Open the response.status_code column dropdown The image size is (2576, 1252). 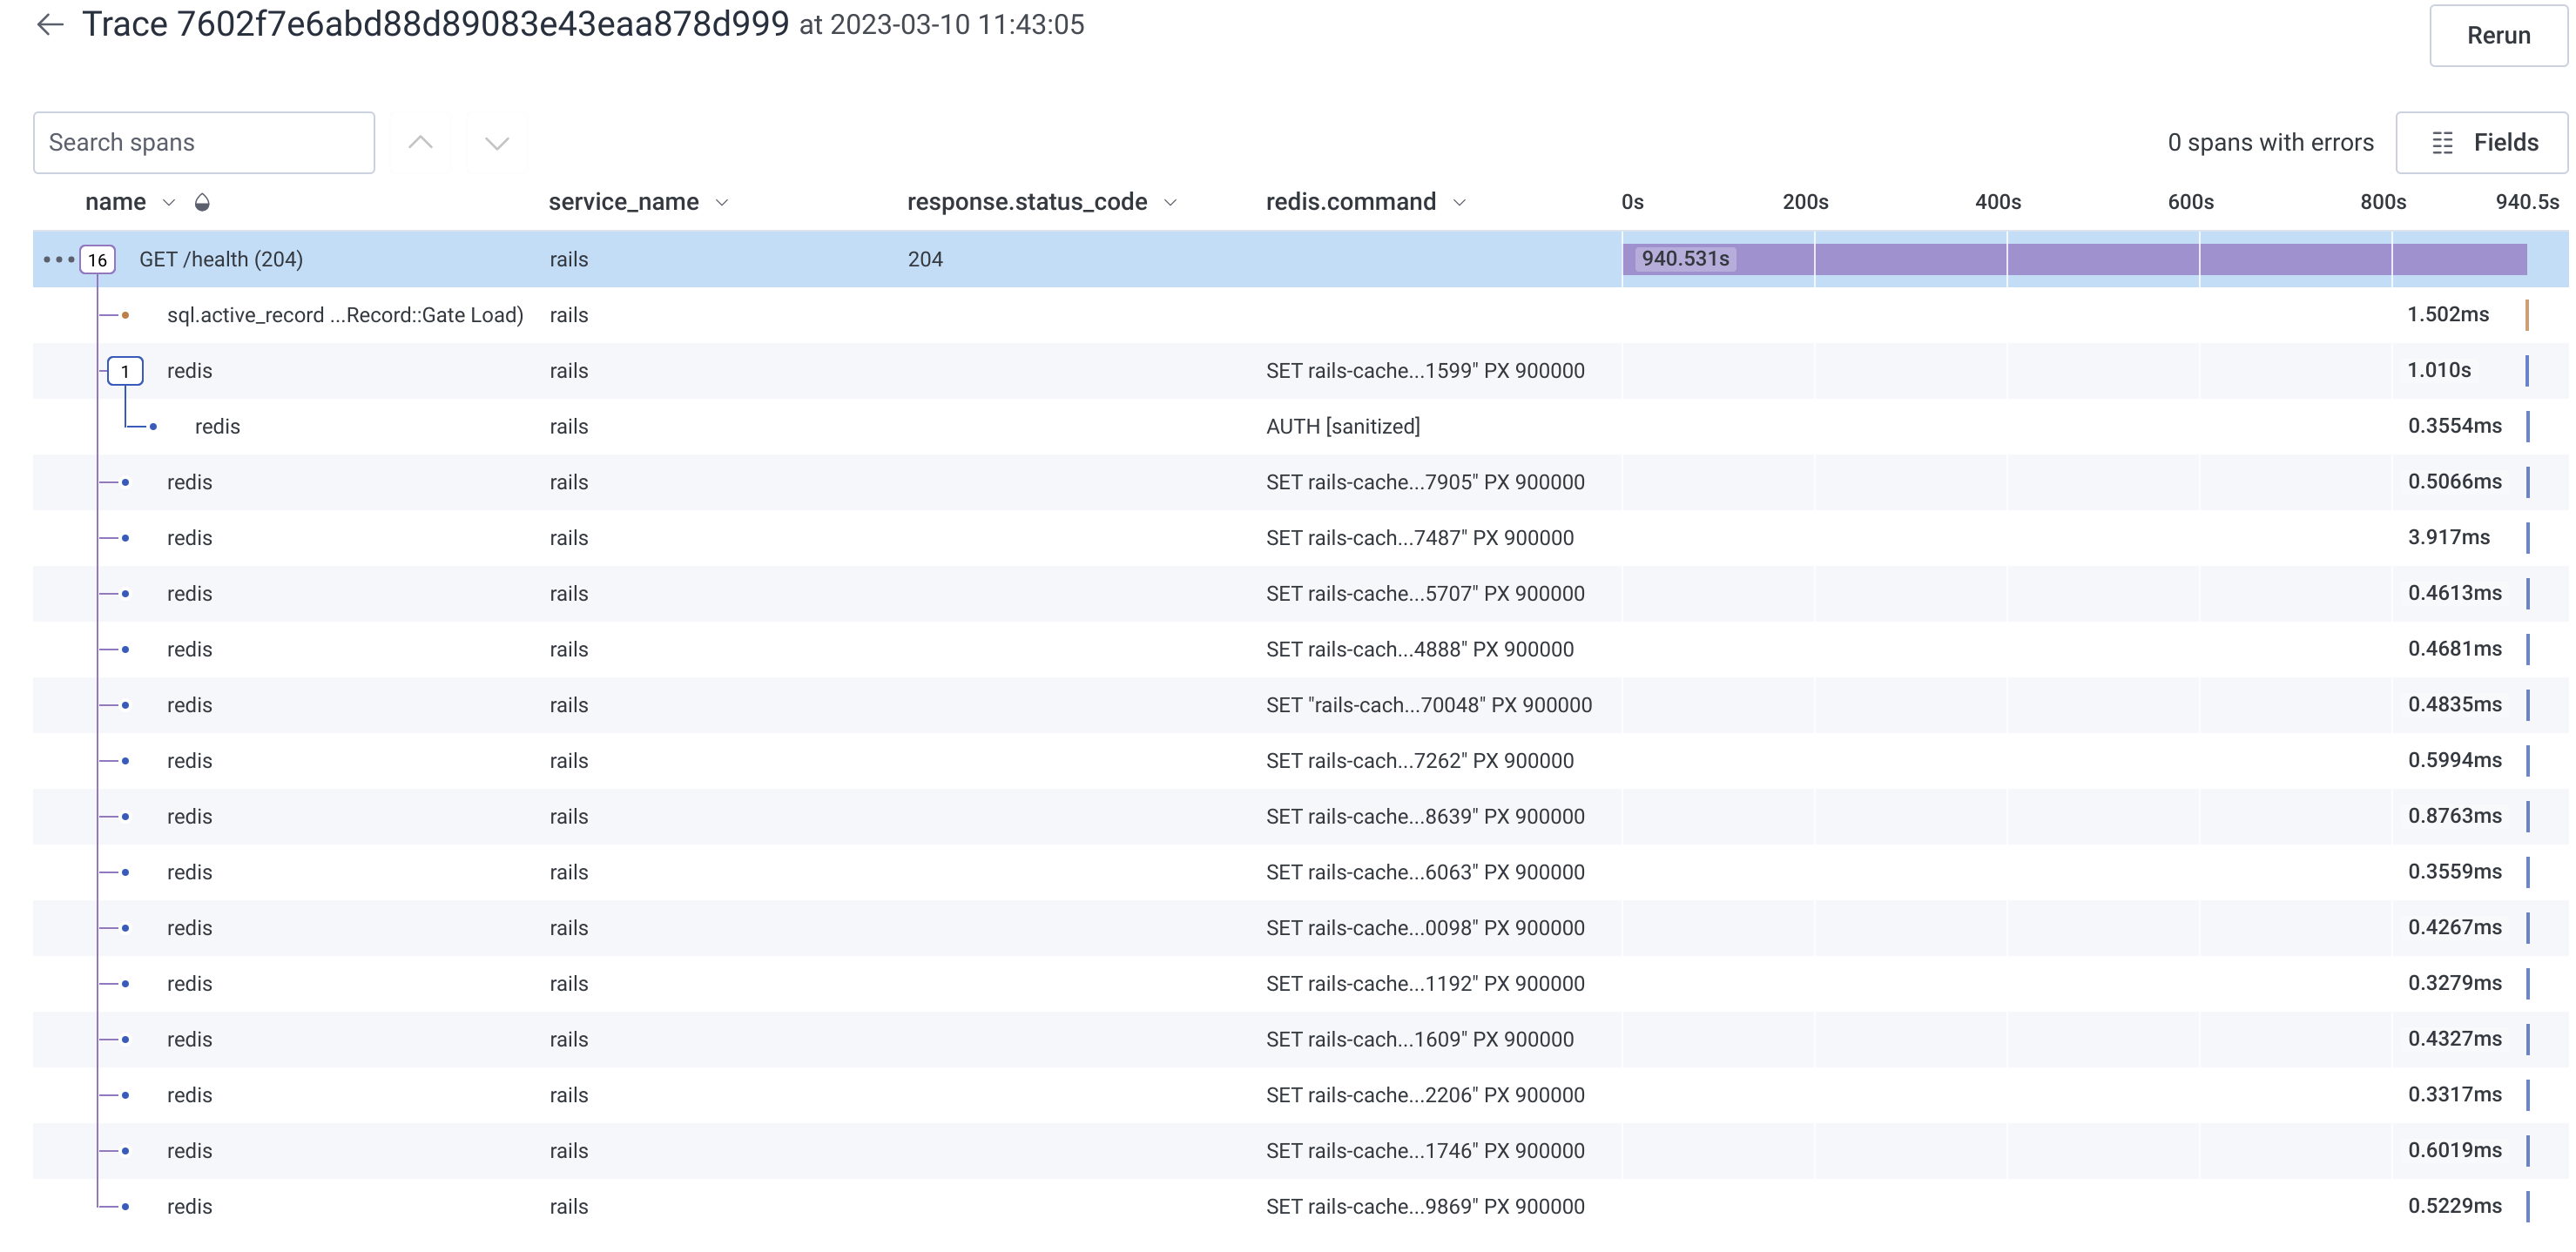click(x=1170, y=201)
